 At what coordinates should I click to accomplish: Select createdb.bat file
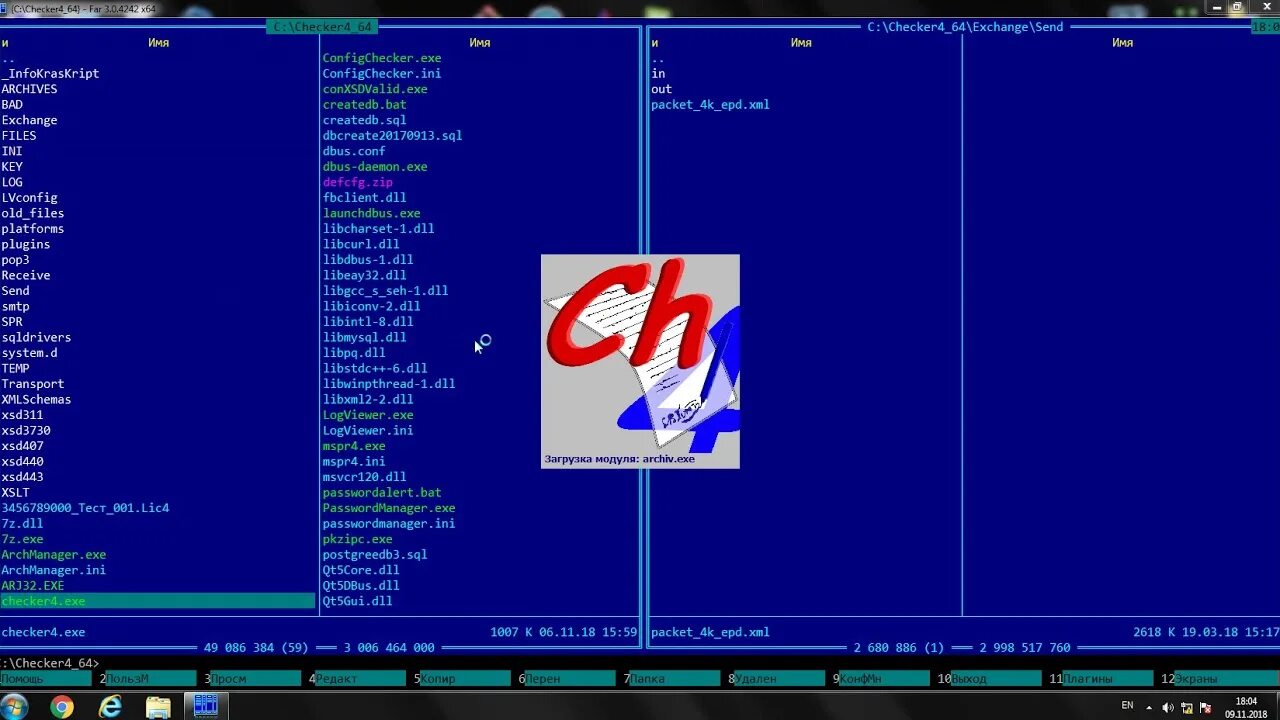(364, 104)
